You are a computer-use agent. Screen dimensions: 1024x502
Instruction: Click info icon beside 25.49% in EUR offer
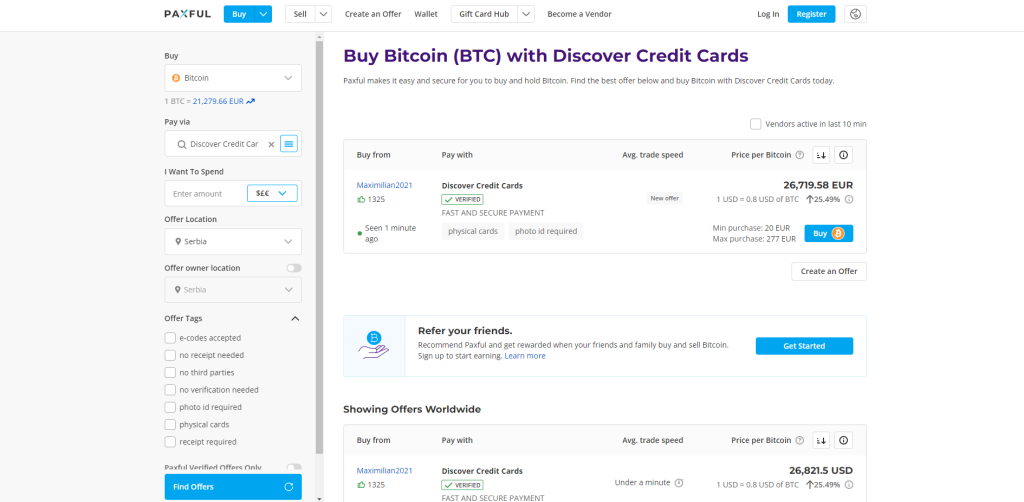click(849, 200)
